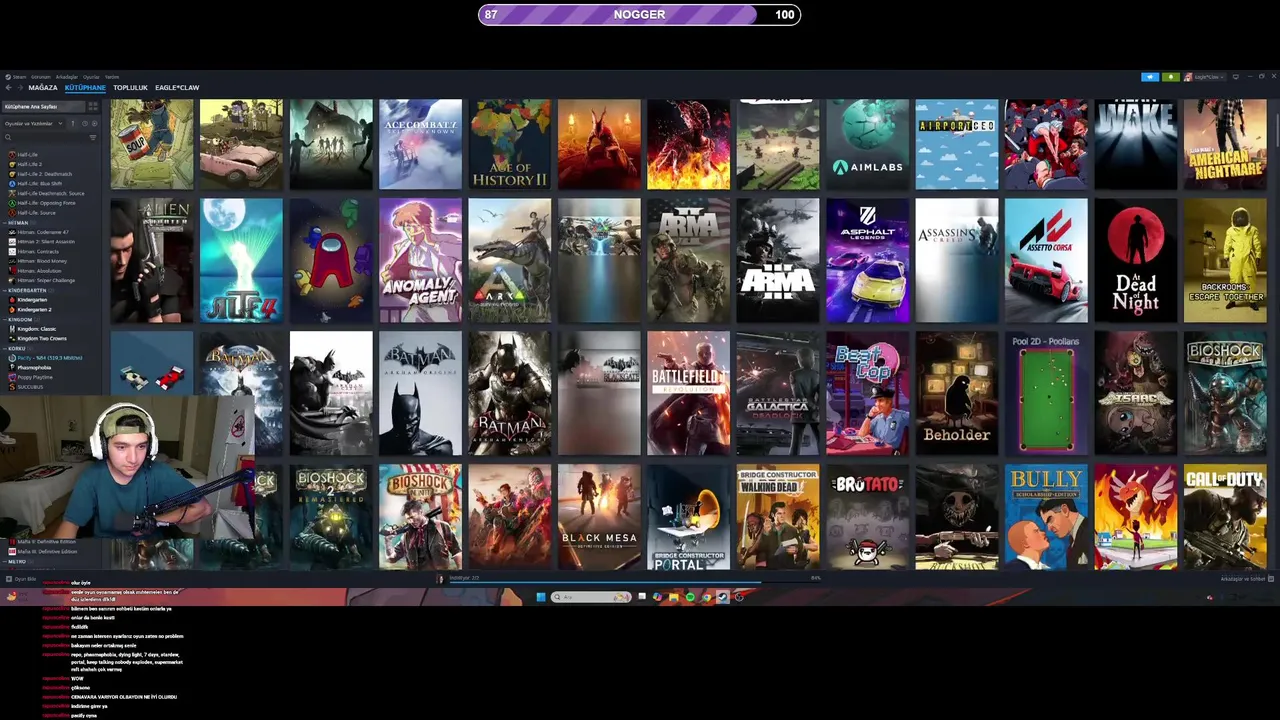Select Hitman: Codename 47 in list

(40, 232)
